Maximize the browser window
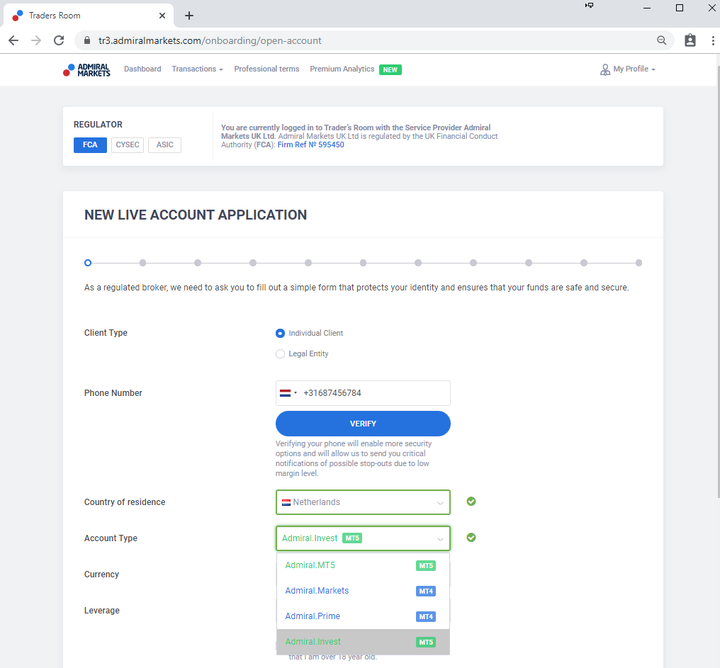The height and width of the screenshot is (668, 720). [x=680, y=8]
